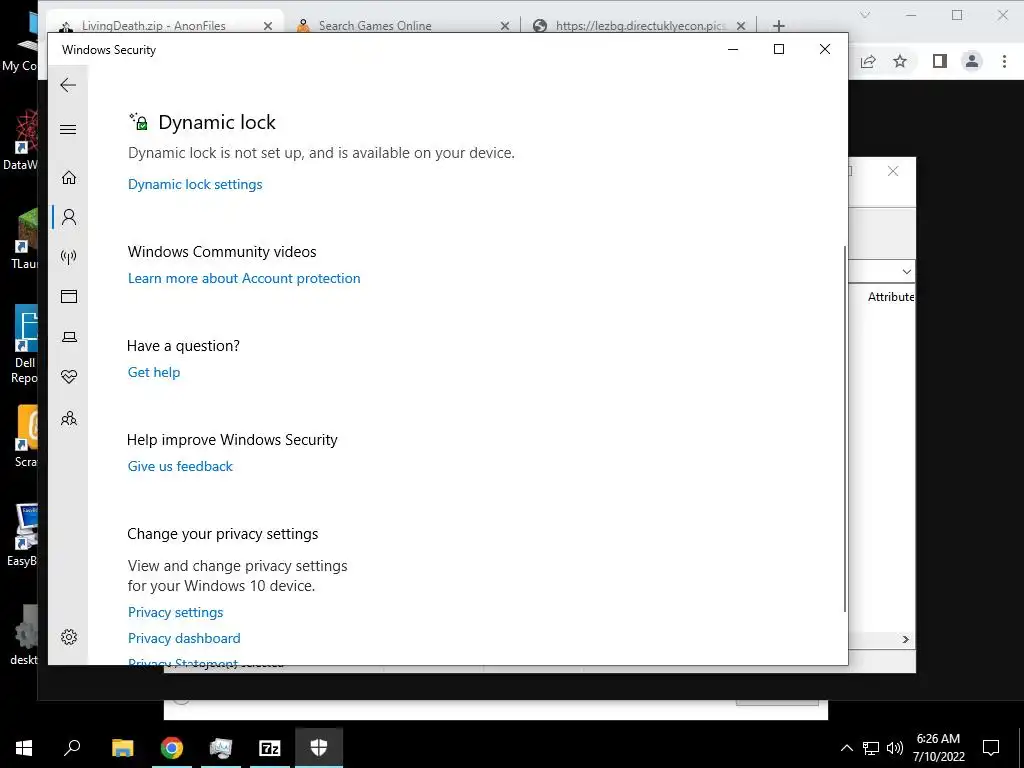The width and height of the screenshot is (1024, 768).
Task: Open the notification center icon
Action: pyautogui.click(x=991, y=748)
